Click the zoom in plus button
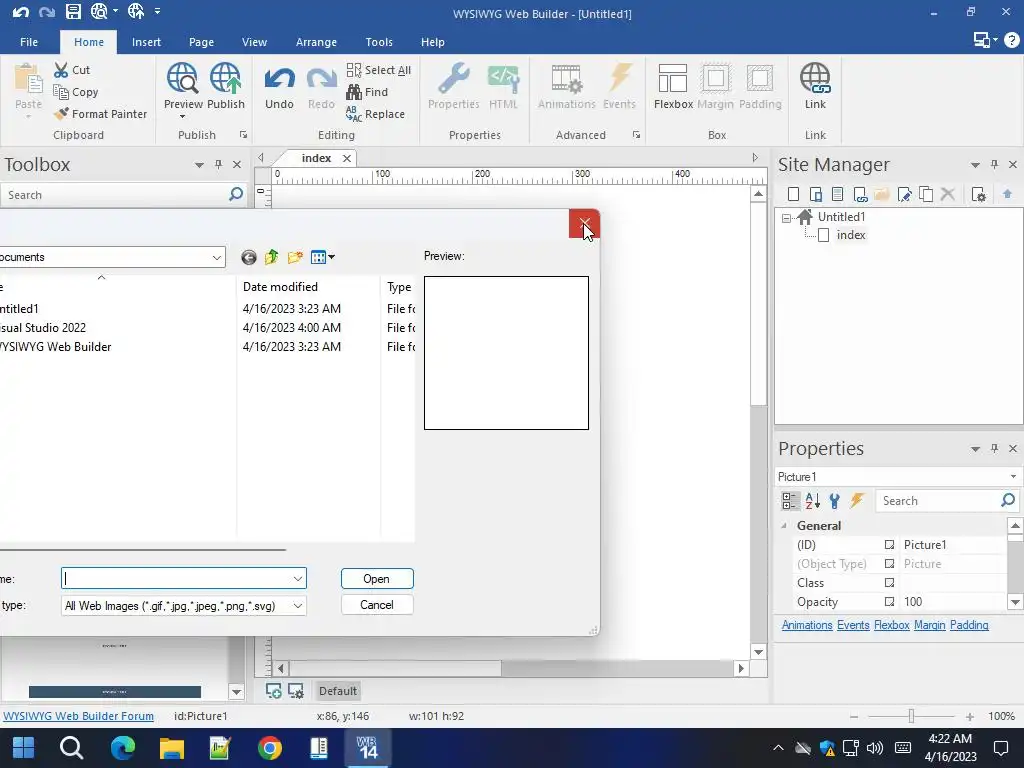Image resolution: width=1024 pixels, height=768 pixels. (x=970, y=716)
